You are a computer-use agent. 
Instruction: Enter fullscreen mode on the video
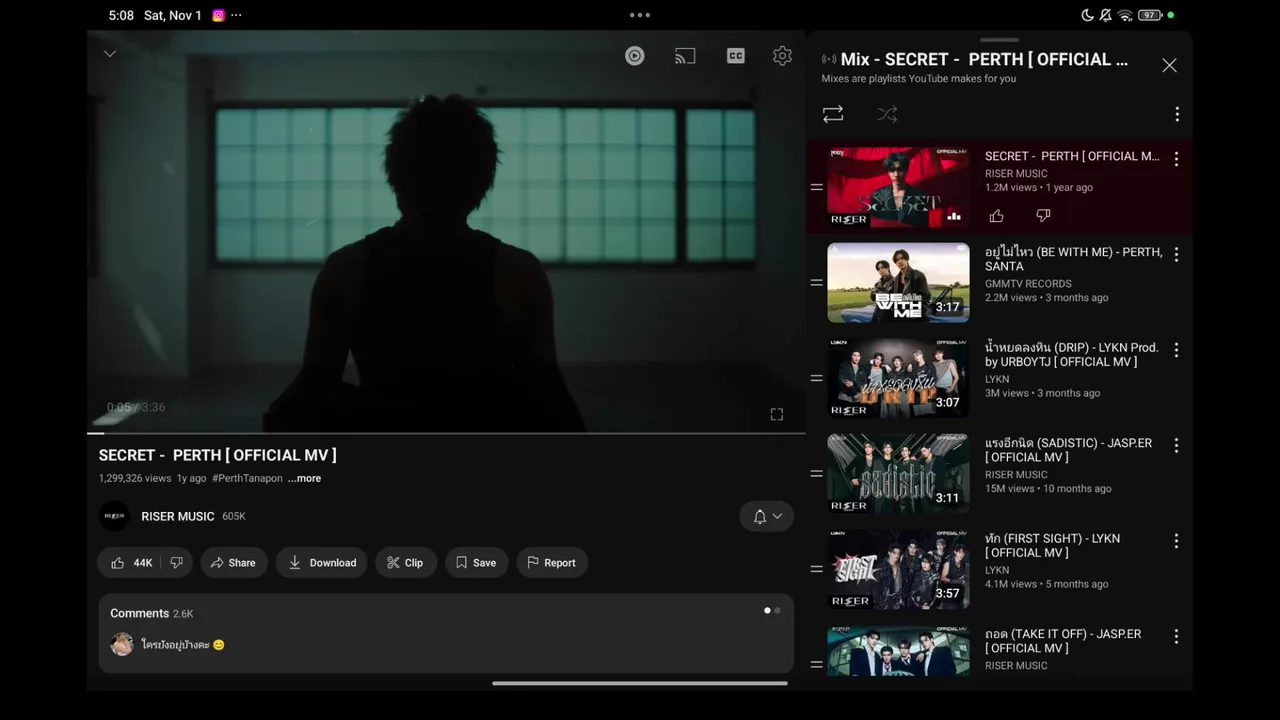(777, 414)
